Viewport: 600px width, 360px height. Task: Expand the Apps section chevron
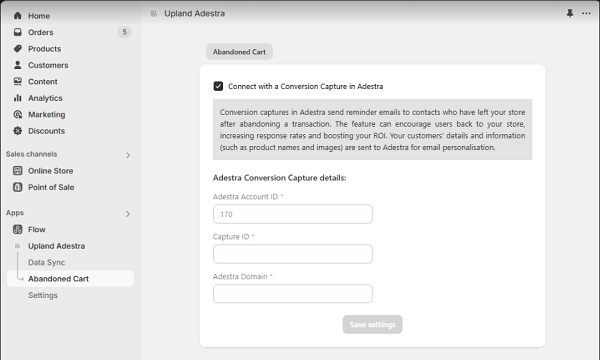pos(128,214)
